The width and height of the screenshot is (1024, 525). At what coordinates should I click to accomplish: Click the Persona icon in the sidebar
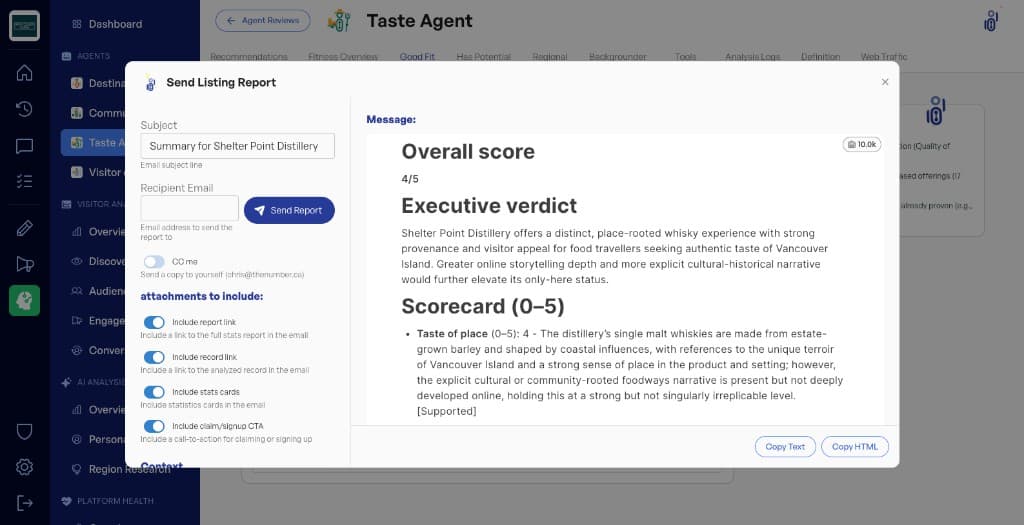point(77,439)
